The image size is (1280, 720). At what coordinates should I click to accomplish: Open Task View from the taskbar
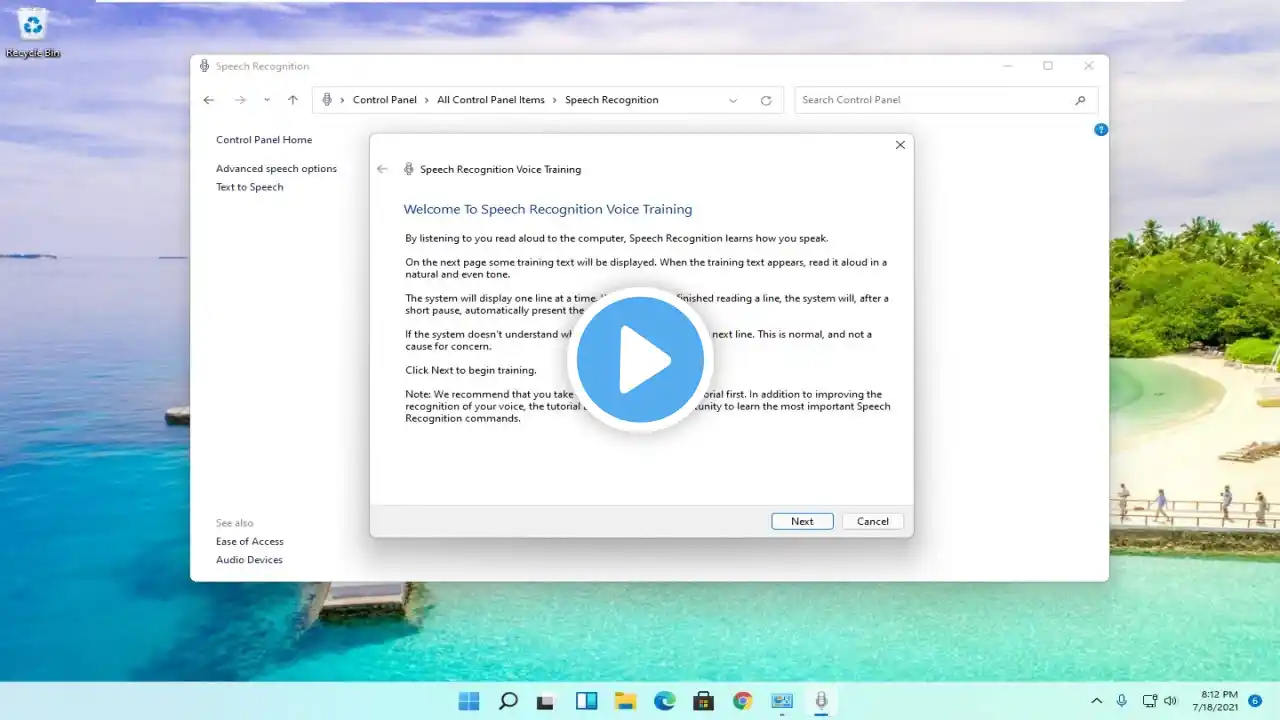coord(547,701)
